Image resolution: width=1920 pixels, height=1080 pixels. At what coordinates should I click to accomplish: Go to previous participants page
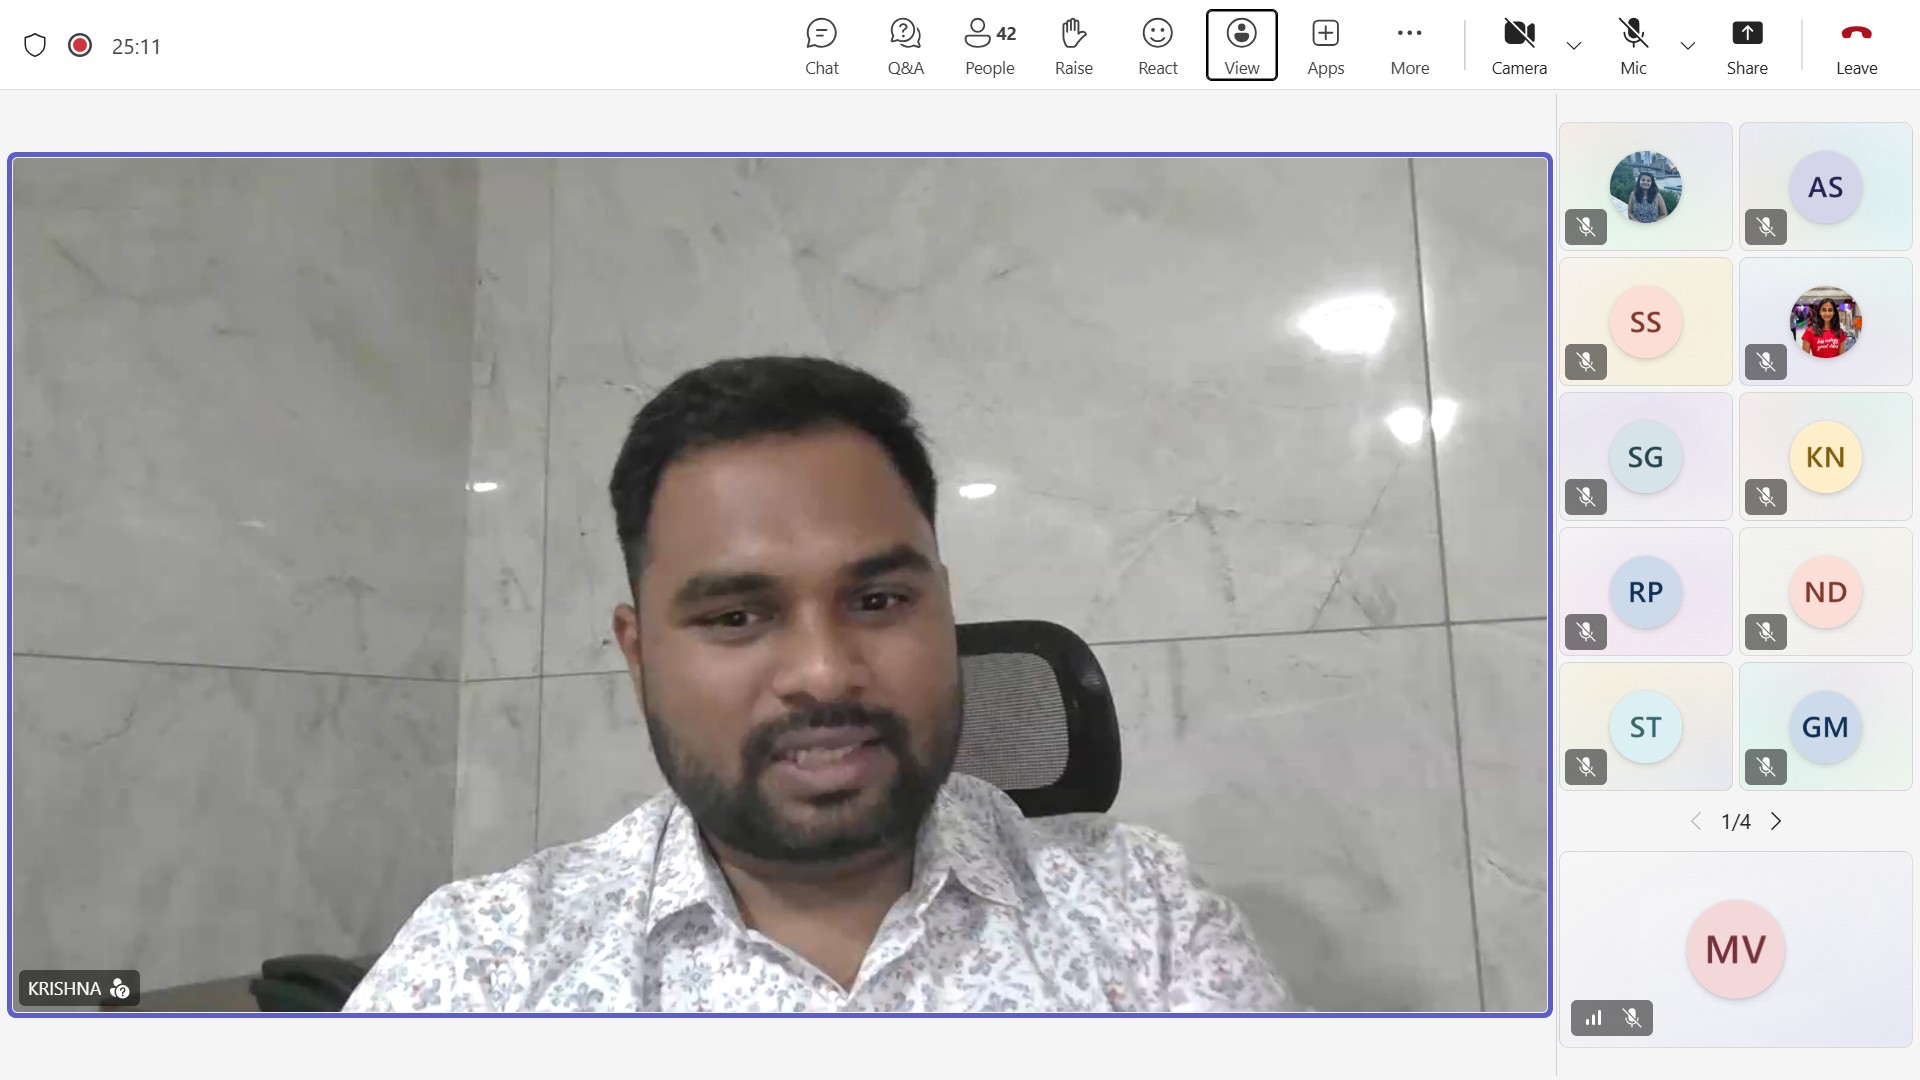pyautogui.click(x=1696, y=822)
